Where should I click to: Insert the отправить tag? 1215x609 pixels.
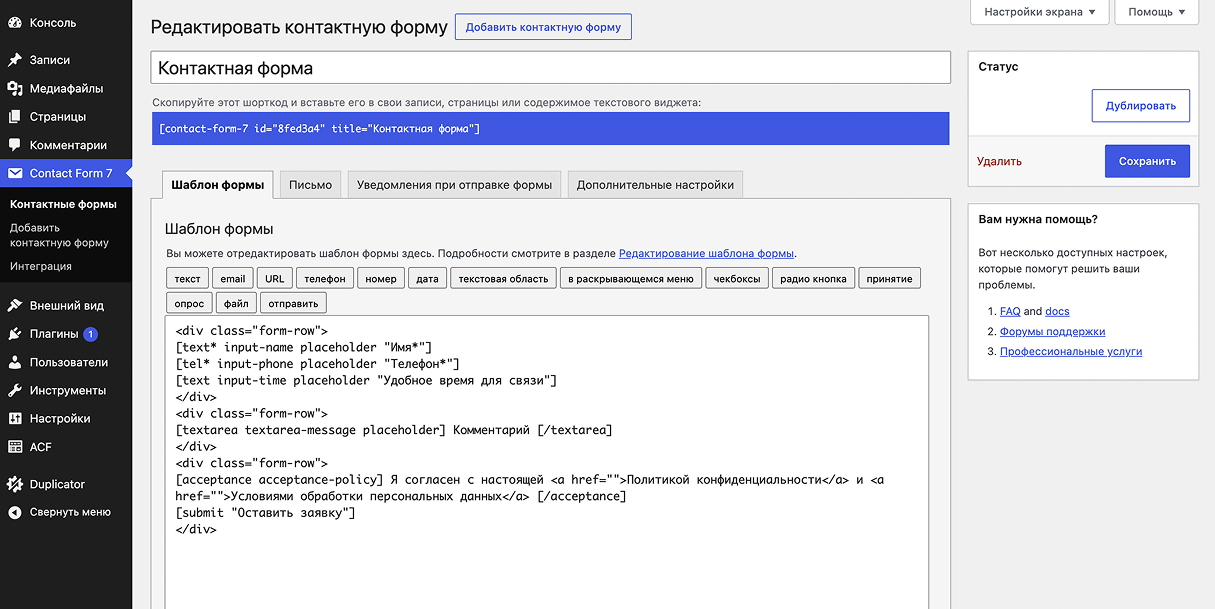tap(293, 302)
